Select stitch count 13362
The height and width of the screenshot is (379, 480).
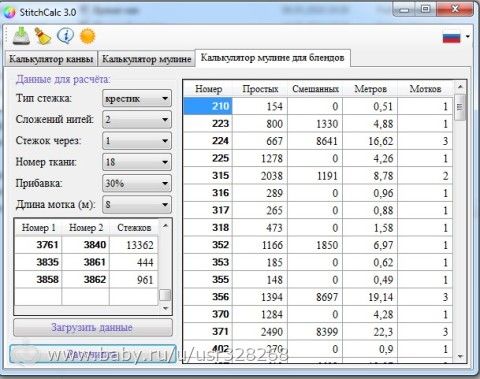(134, 245)
